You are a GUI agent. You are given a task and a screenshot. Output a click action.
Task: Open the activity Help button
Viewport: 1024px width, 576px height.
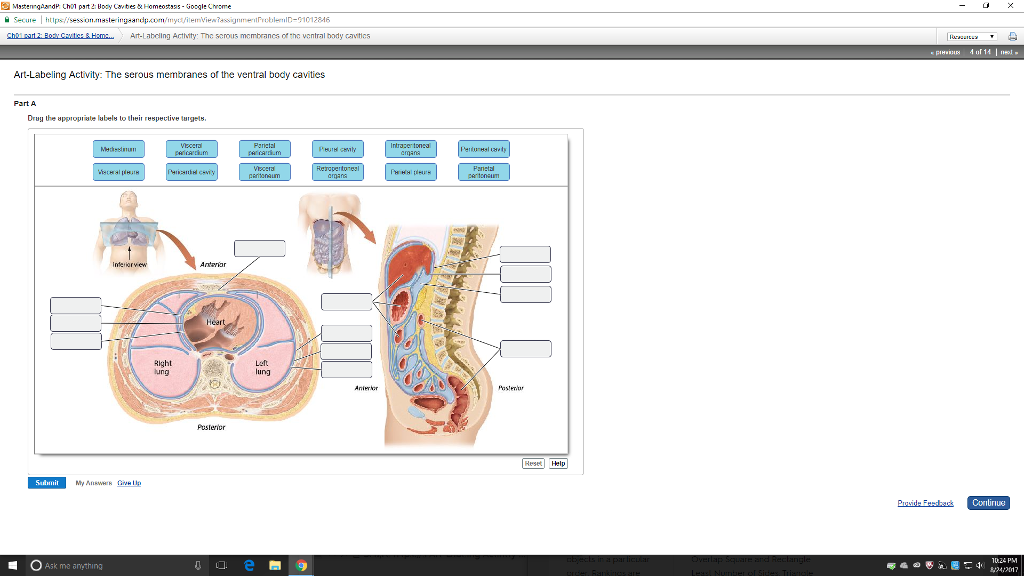pos(556,463)
